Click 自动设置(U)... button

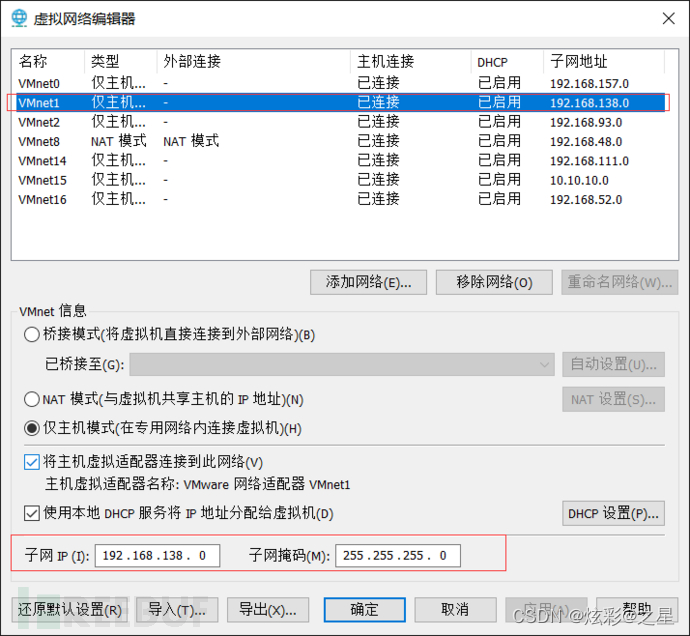[x=613, y=364]
